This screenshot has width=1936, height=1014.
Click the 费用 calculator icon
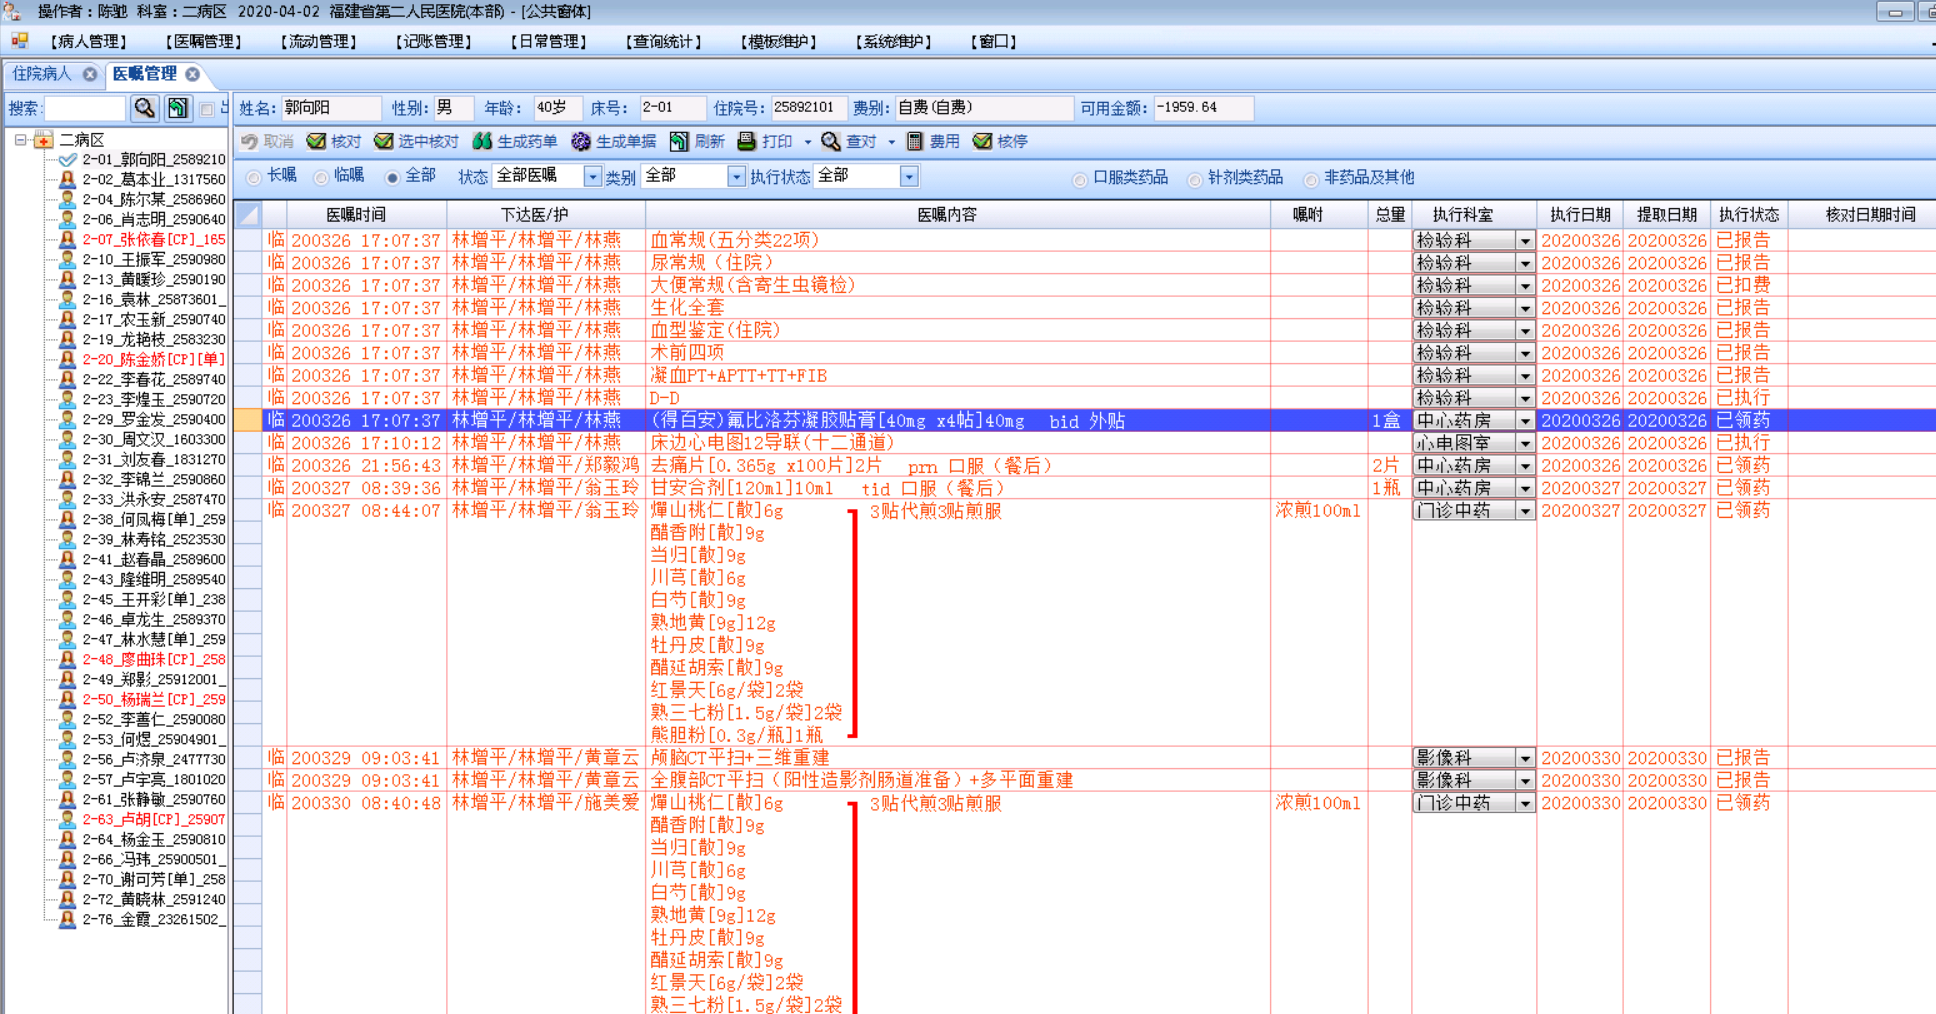(914, 142)
